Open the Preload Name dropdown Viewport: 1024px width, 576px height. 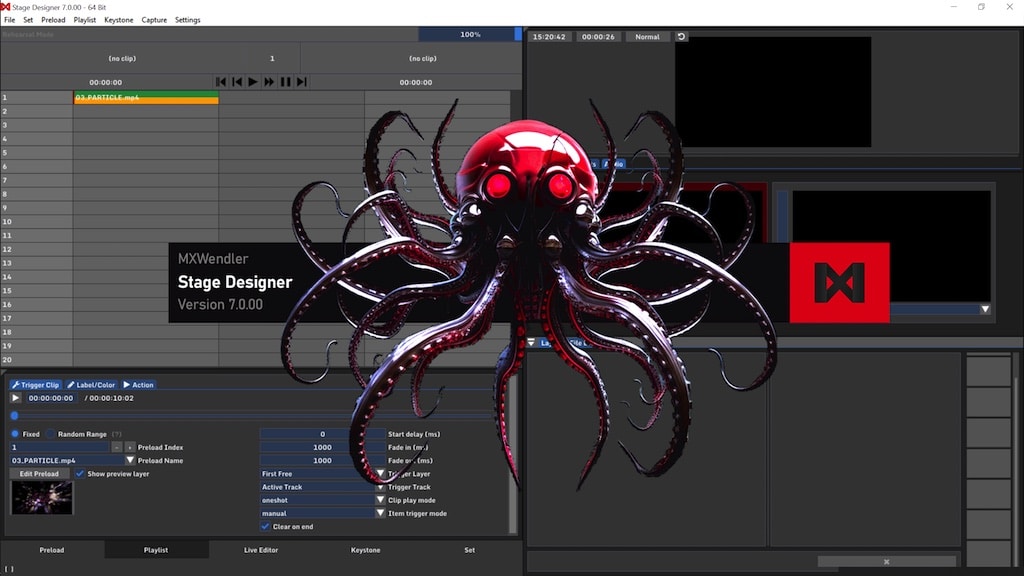[130, 460]
